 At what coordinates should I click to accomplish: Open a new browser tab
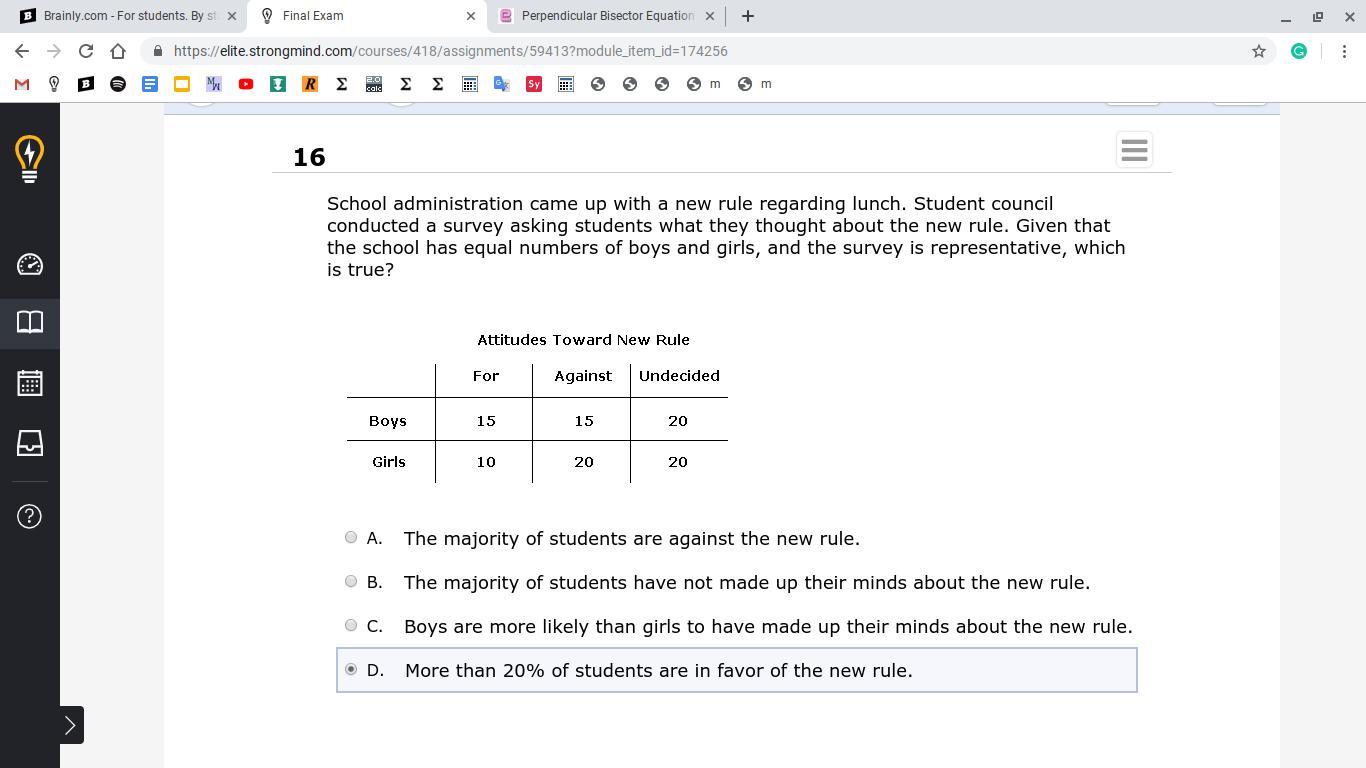748,16
